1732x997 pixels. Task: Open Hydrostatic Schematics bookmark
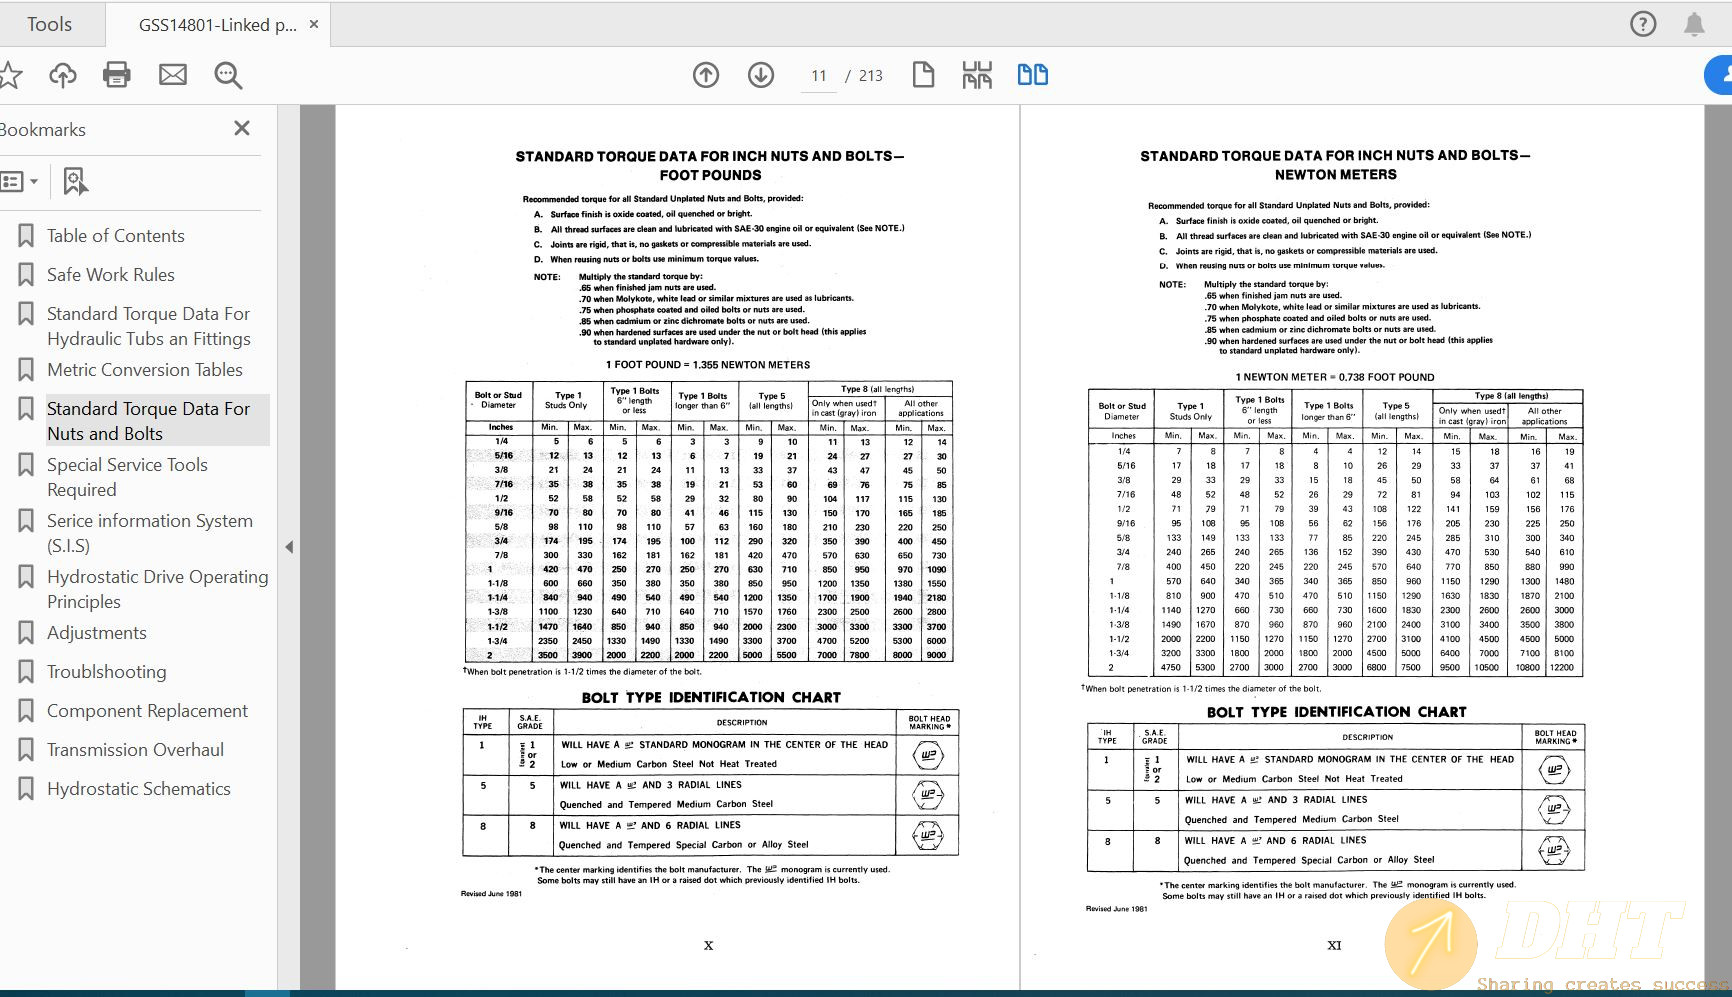[x=139, y=789]
